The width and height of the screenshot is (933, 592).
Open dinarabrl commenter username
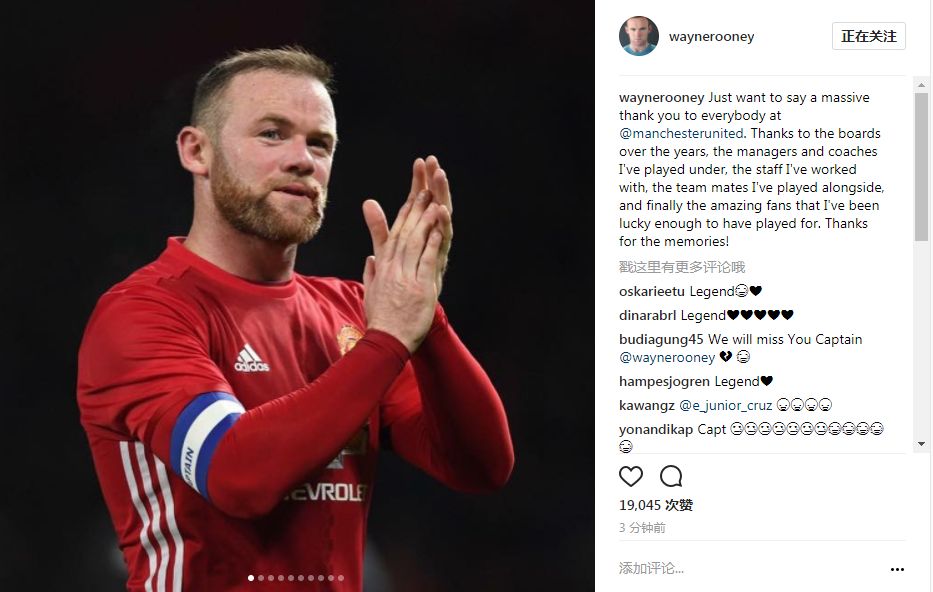[x=647, y=315]
